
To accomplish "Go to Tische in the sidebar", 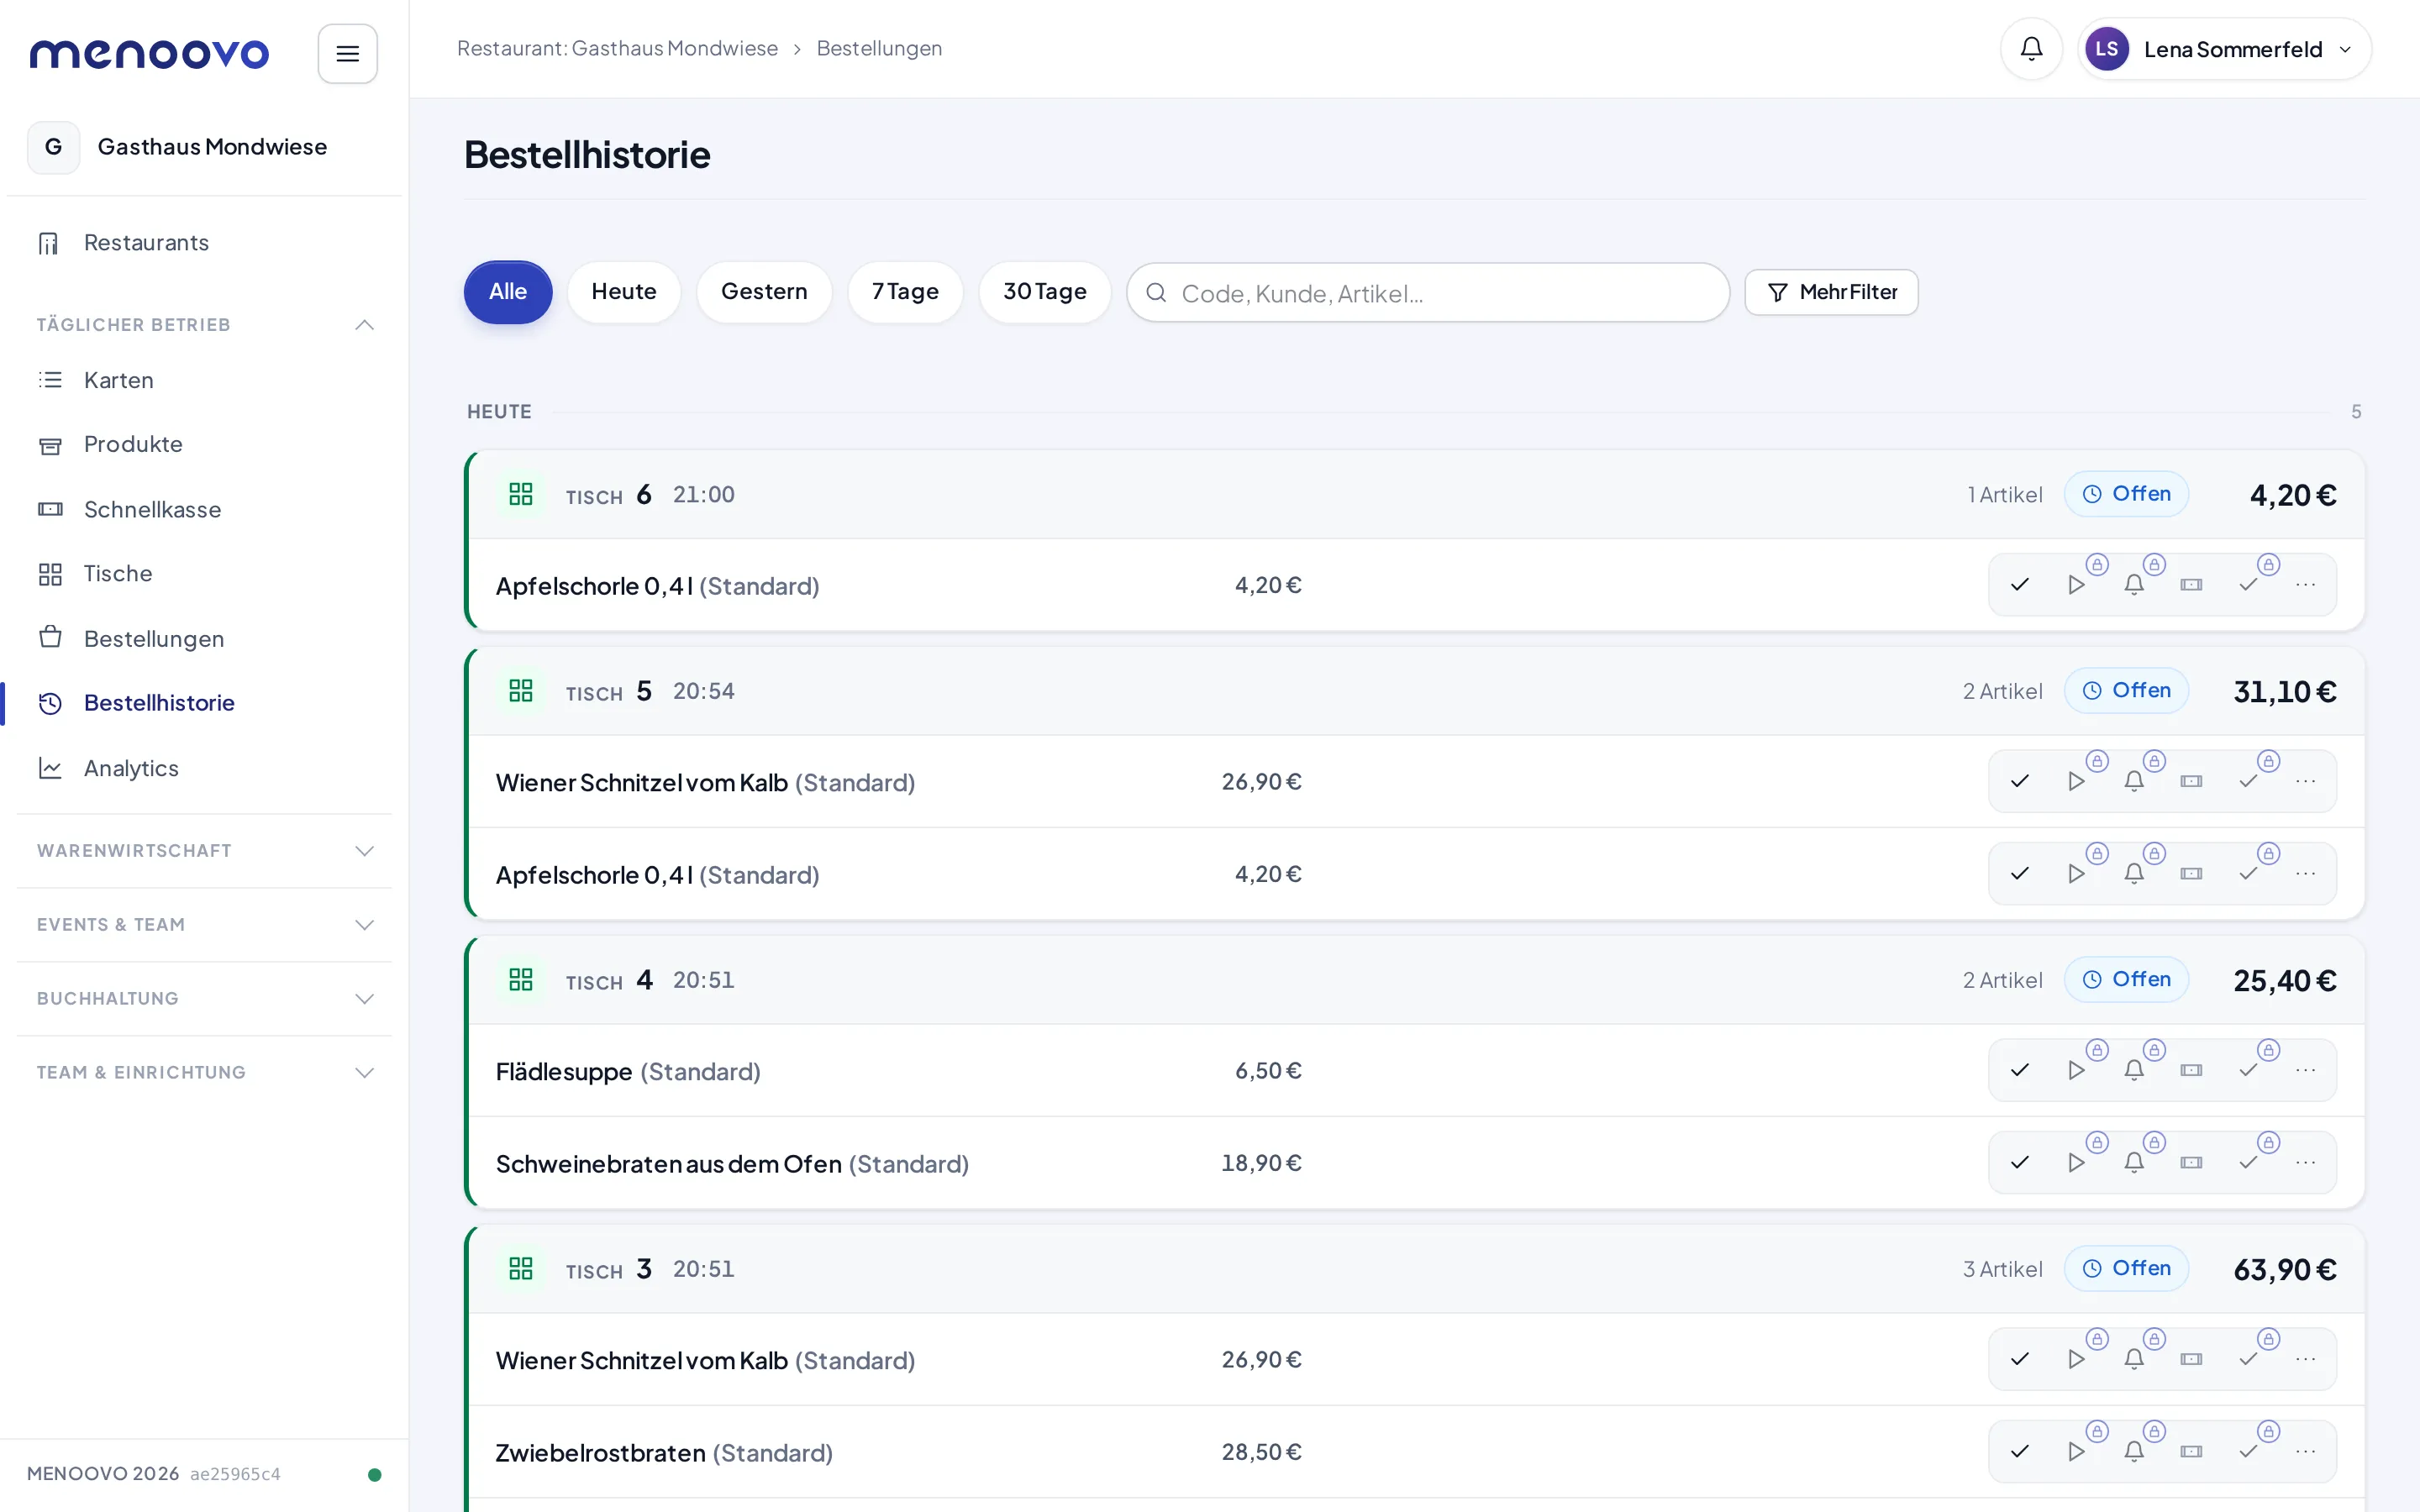I will click(205, 574).
